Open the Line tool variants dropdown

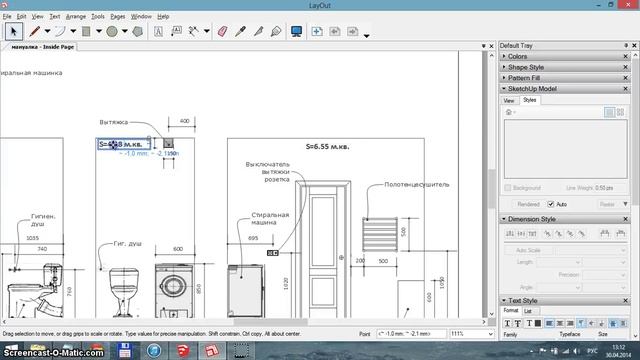[47, 31]
